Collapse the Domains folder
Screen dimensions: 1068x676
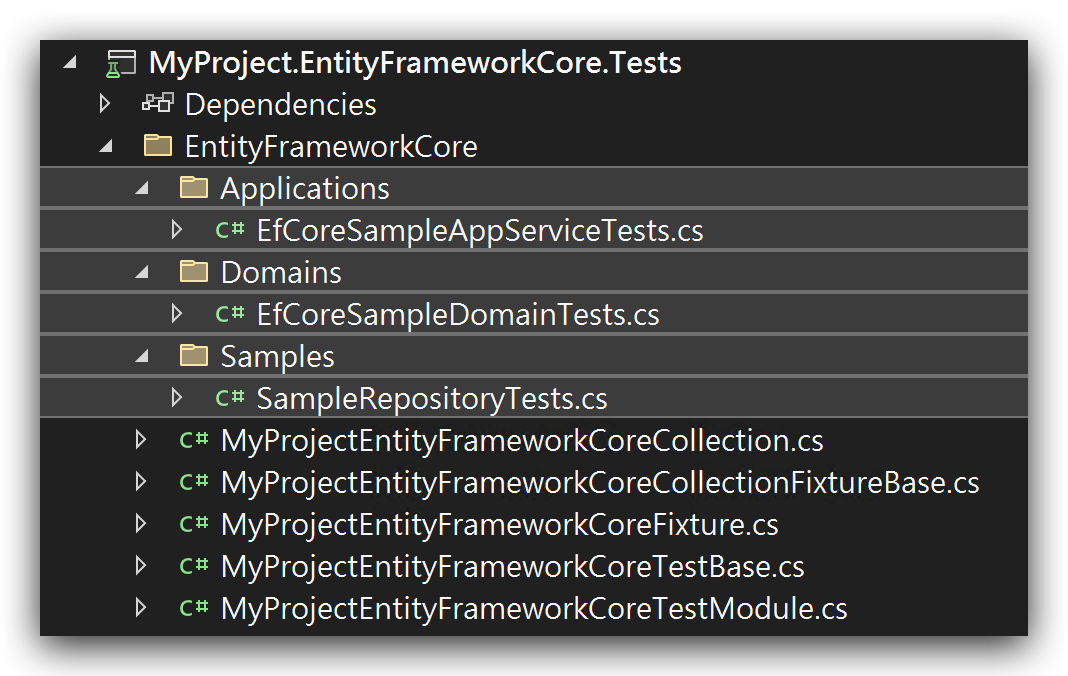click(142, 272)
